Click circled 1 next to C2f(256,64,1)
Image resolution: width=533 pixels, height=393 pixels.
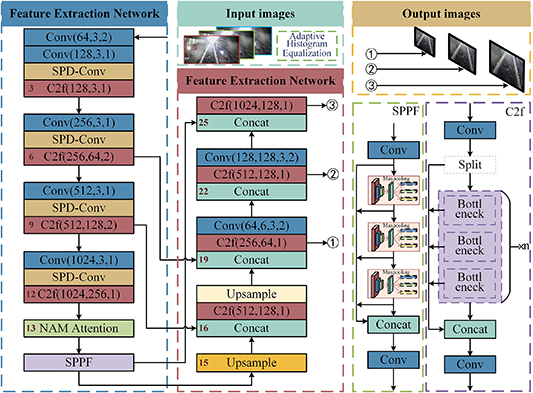332,243
